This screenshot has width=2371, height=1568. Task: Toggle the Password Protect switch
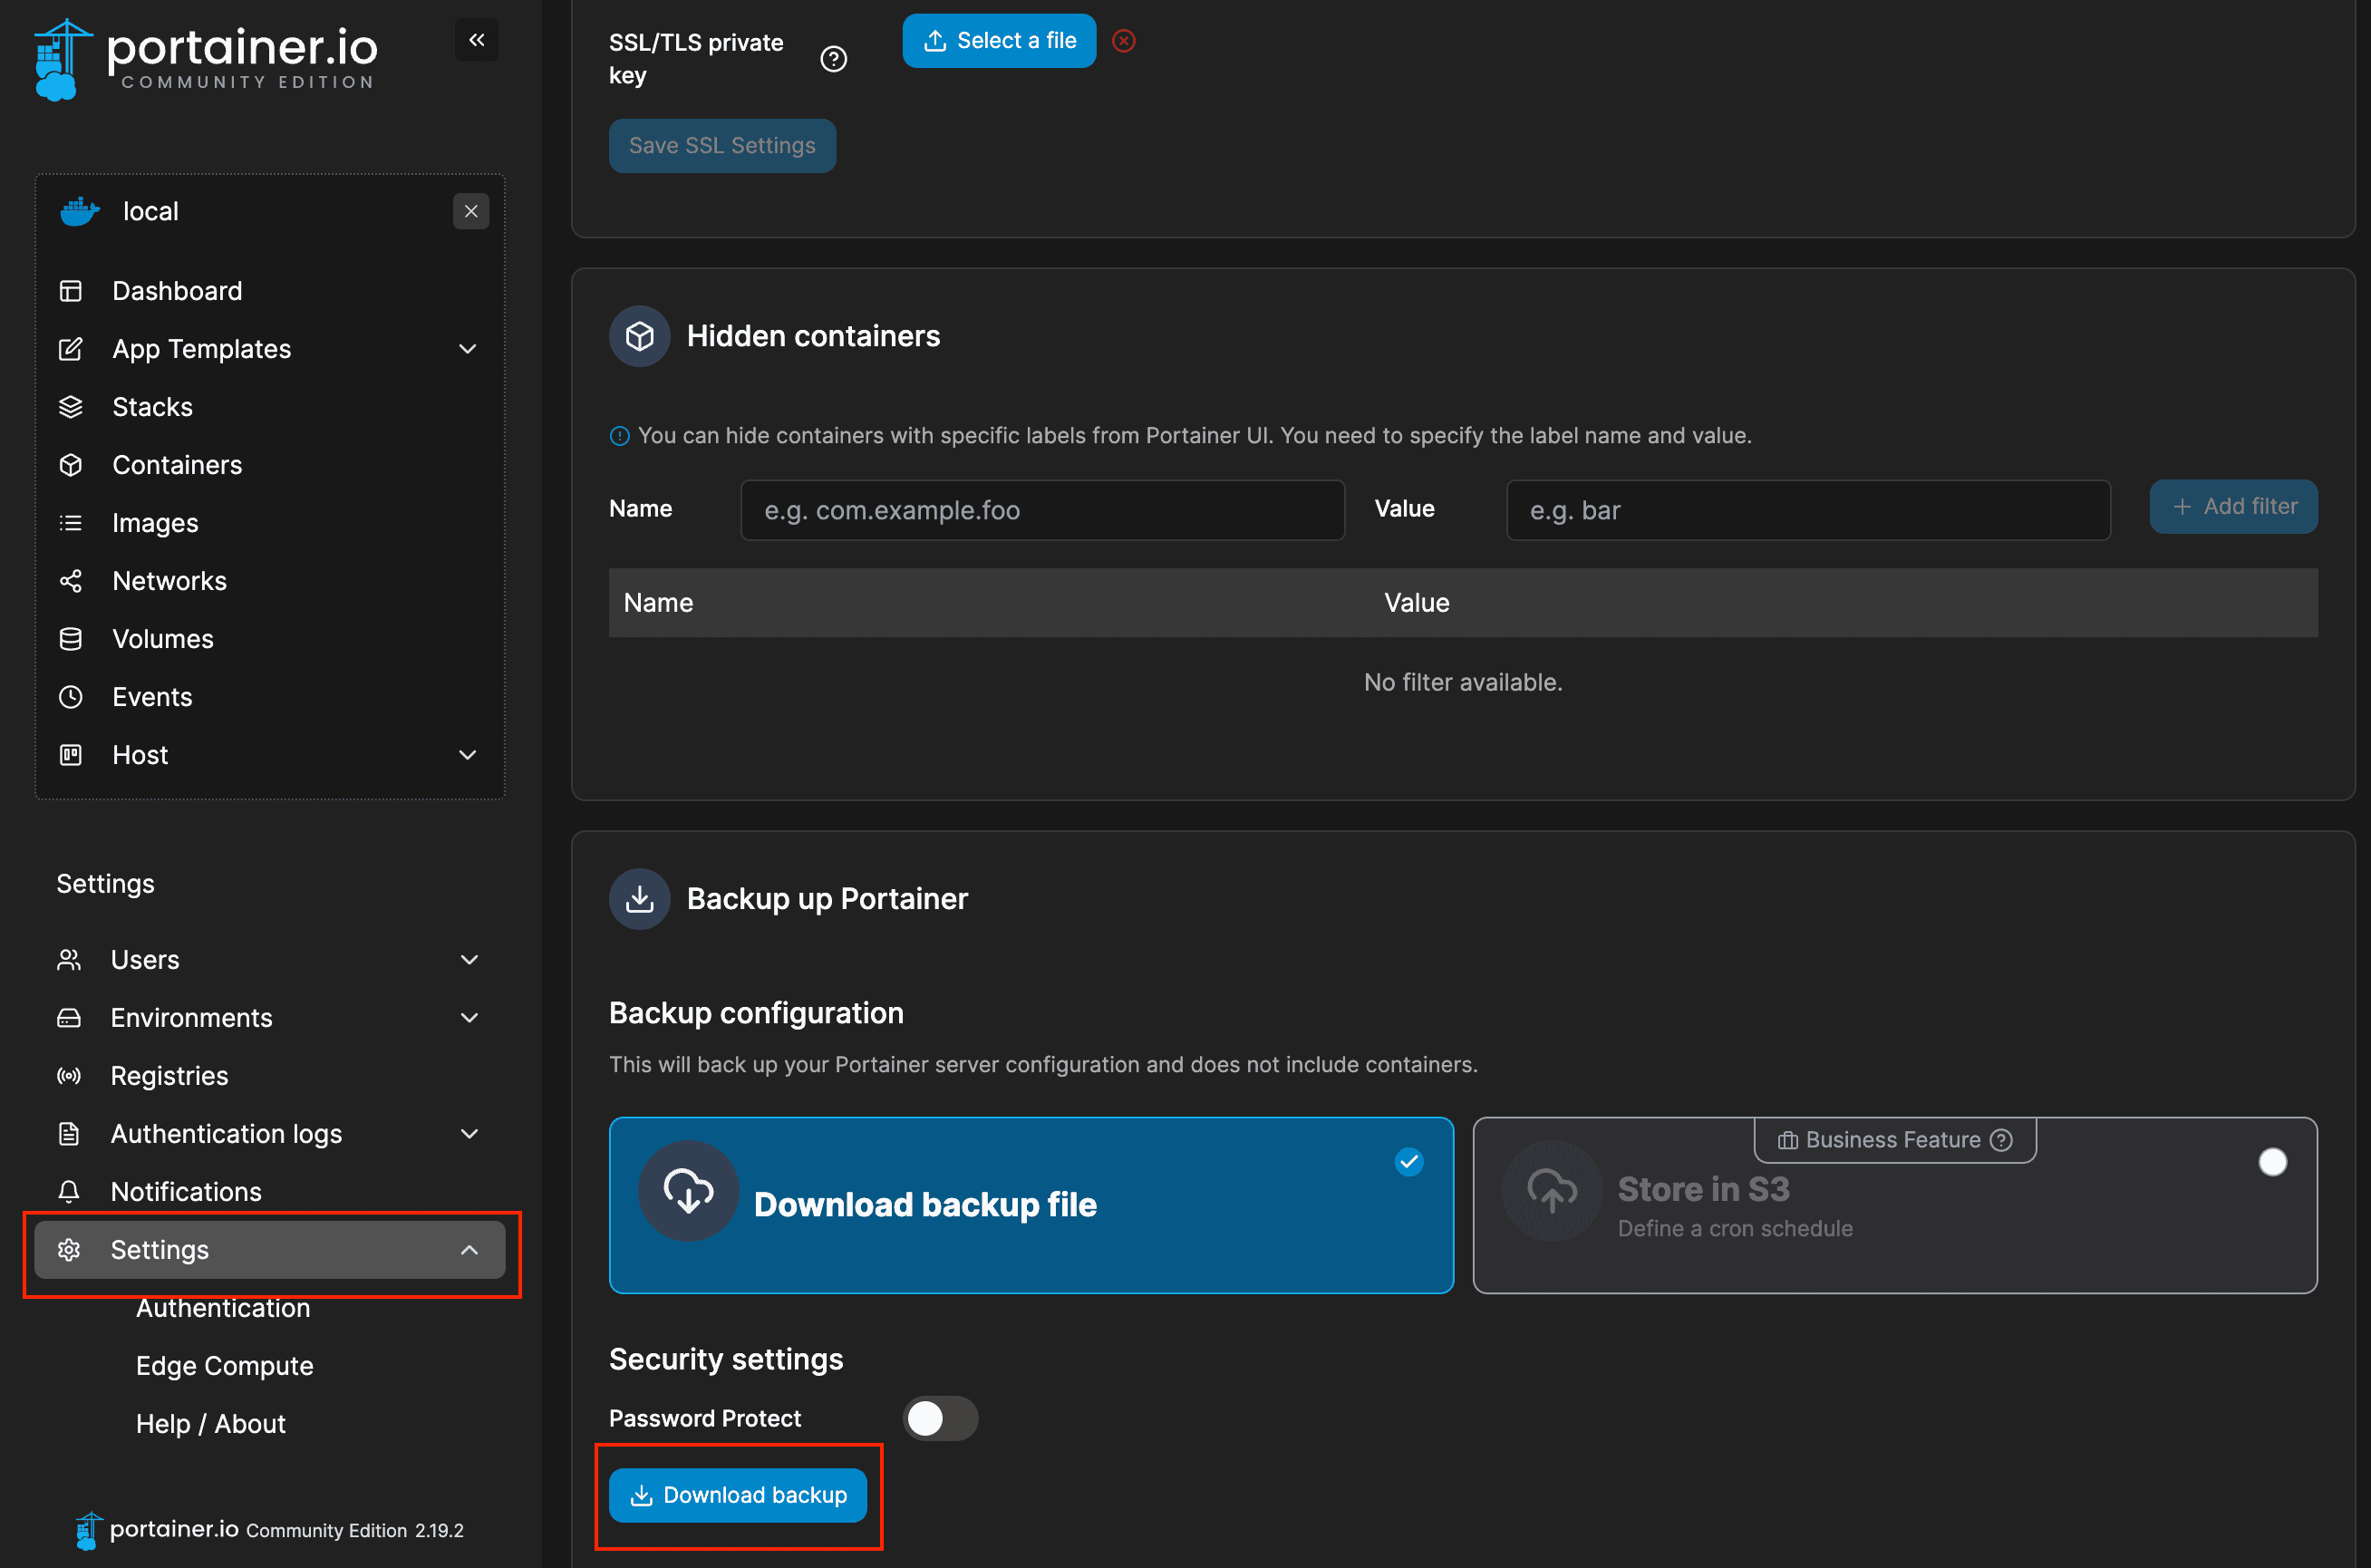940,1418
